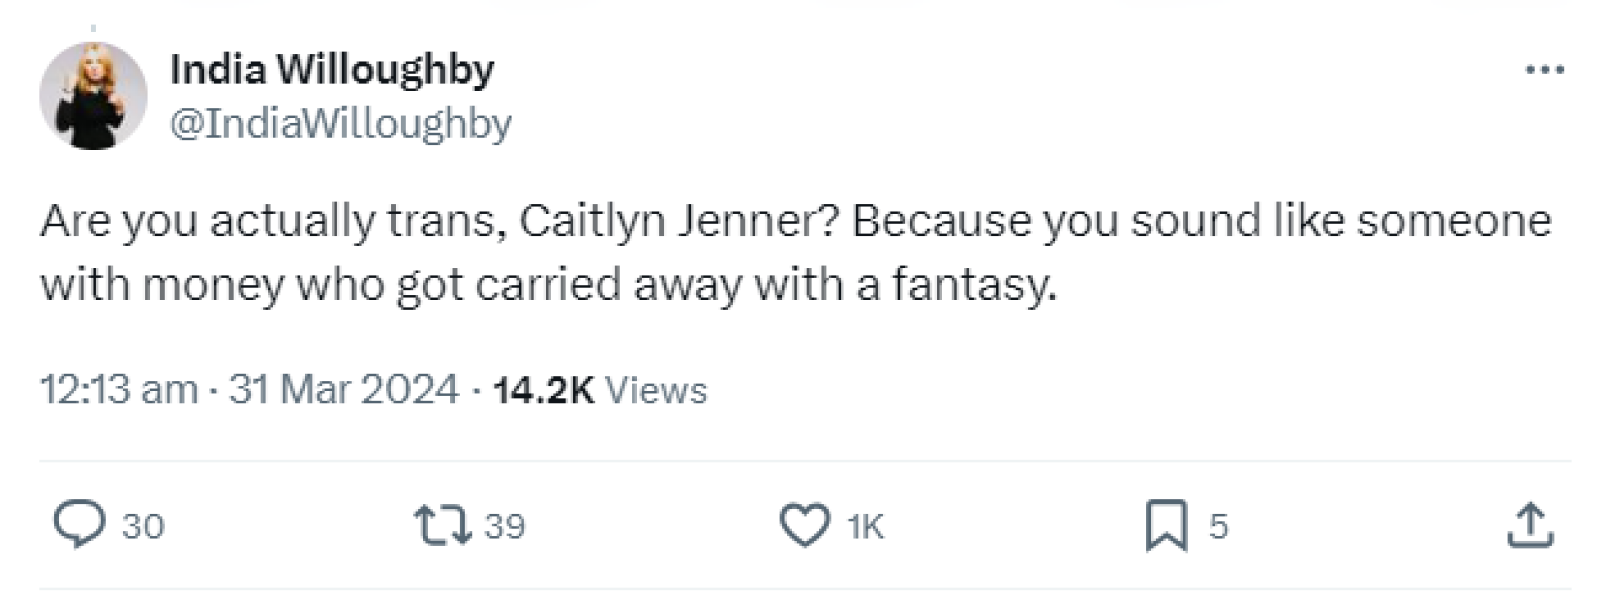Click the 31 Mar 2024 date
This screenshot has height=600, width=1606.
tap(344, 389)
